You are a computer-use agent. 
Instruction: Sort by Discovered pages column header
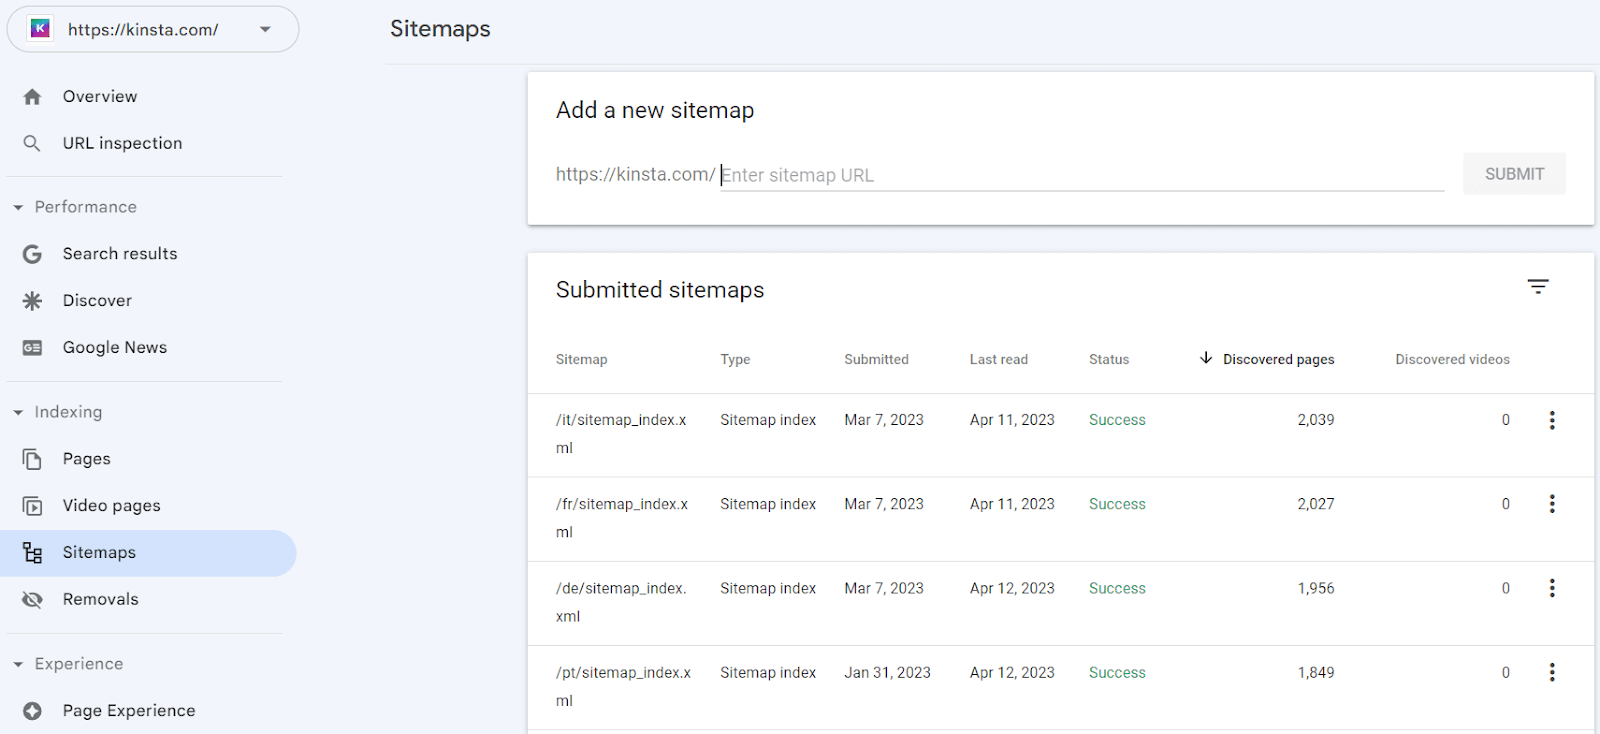(1278, 359)
